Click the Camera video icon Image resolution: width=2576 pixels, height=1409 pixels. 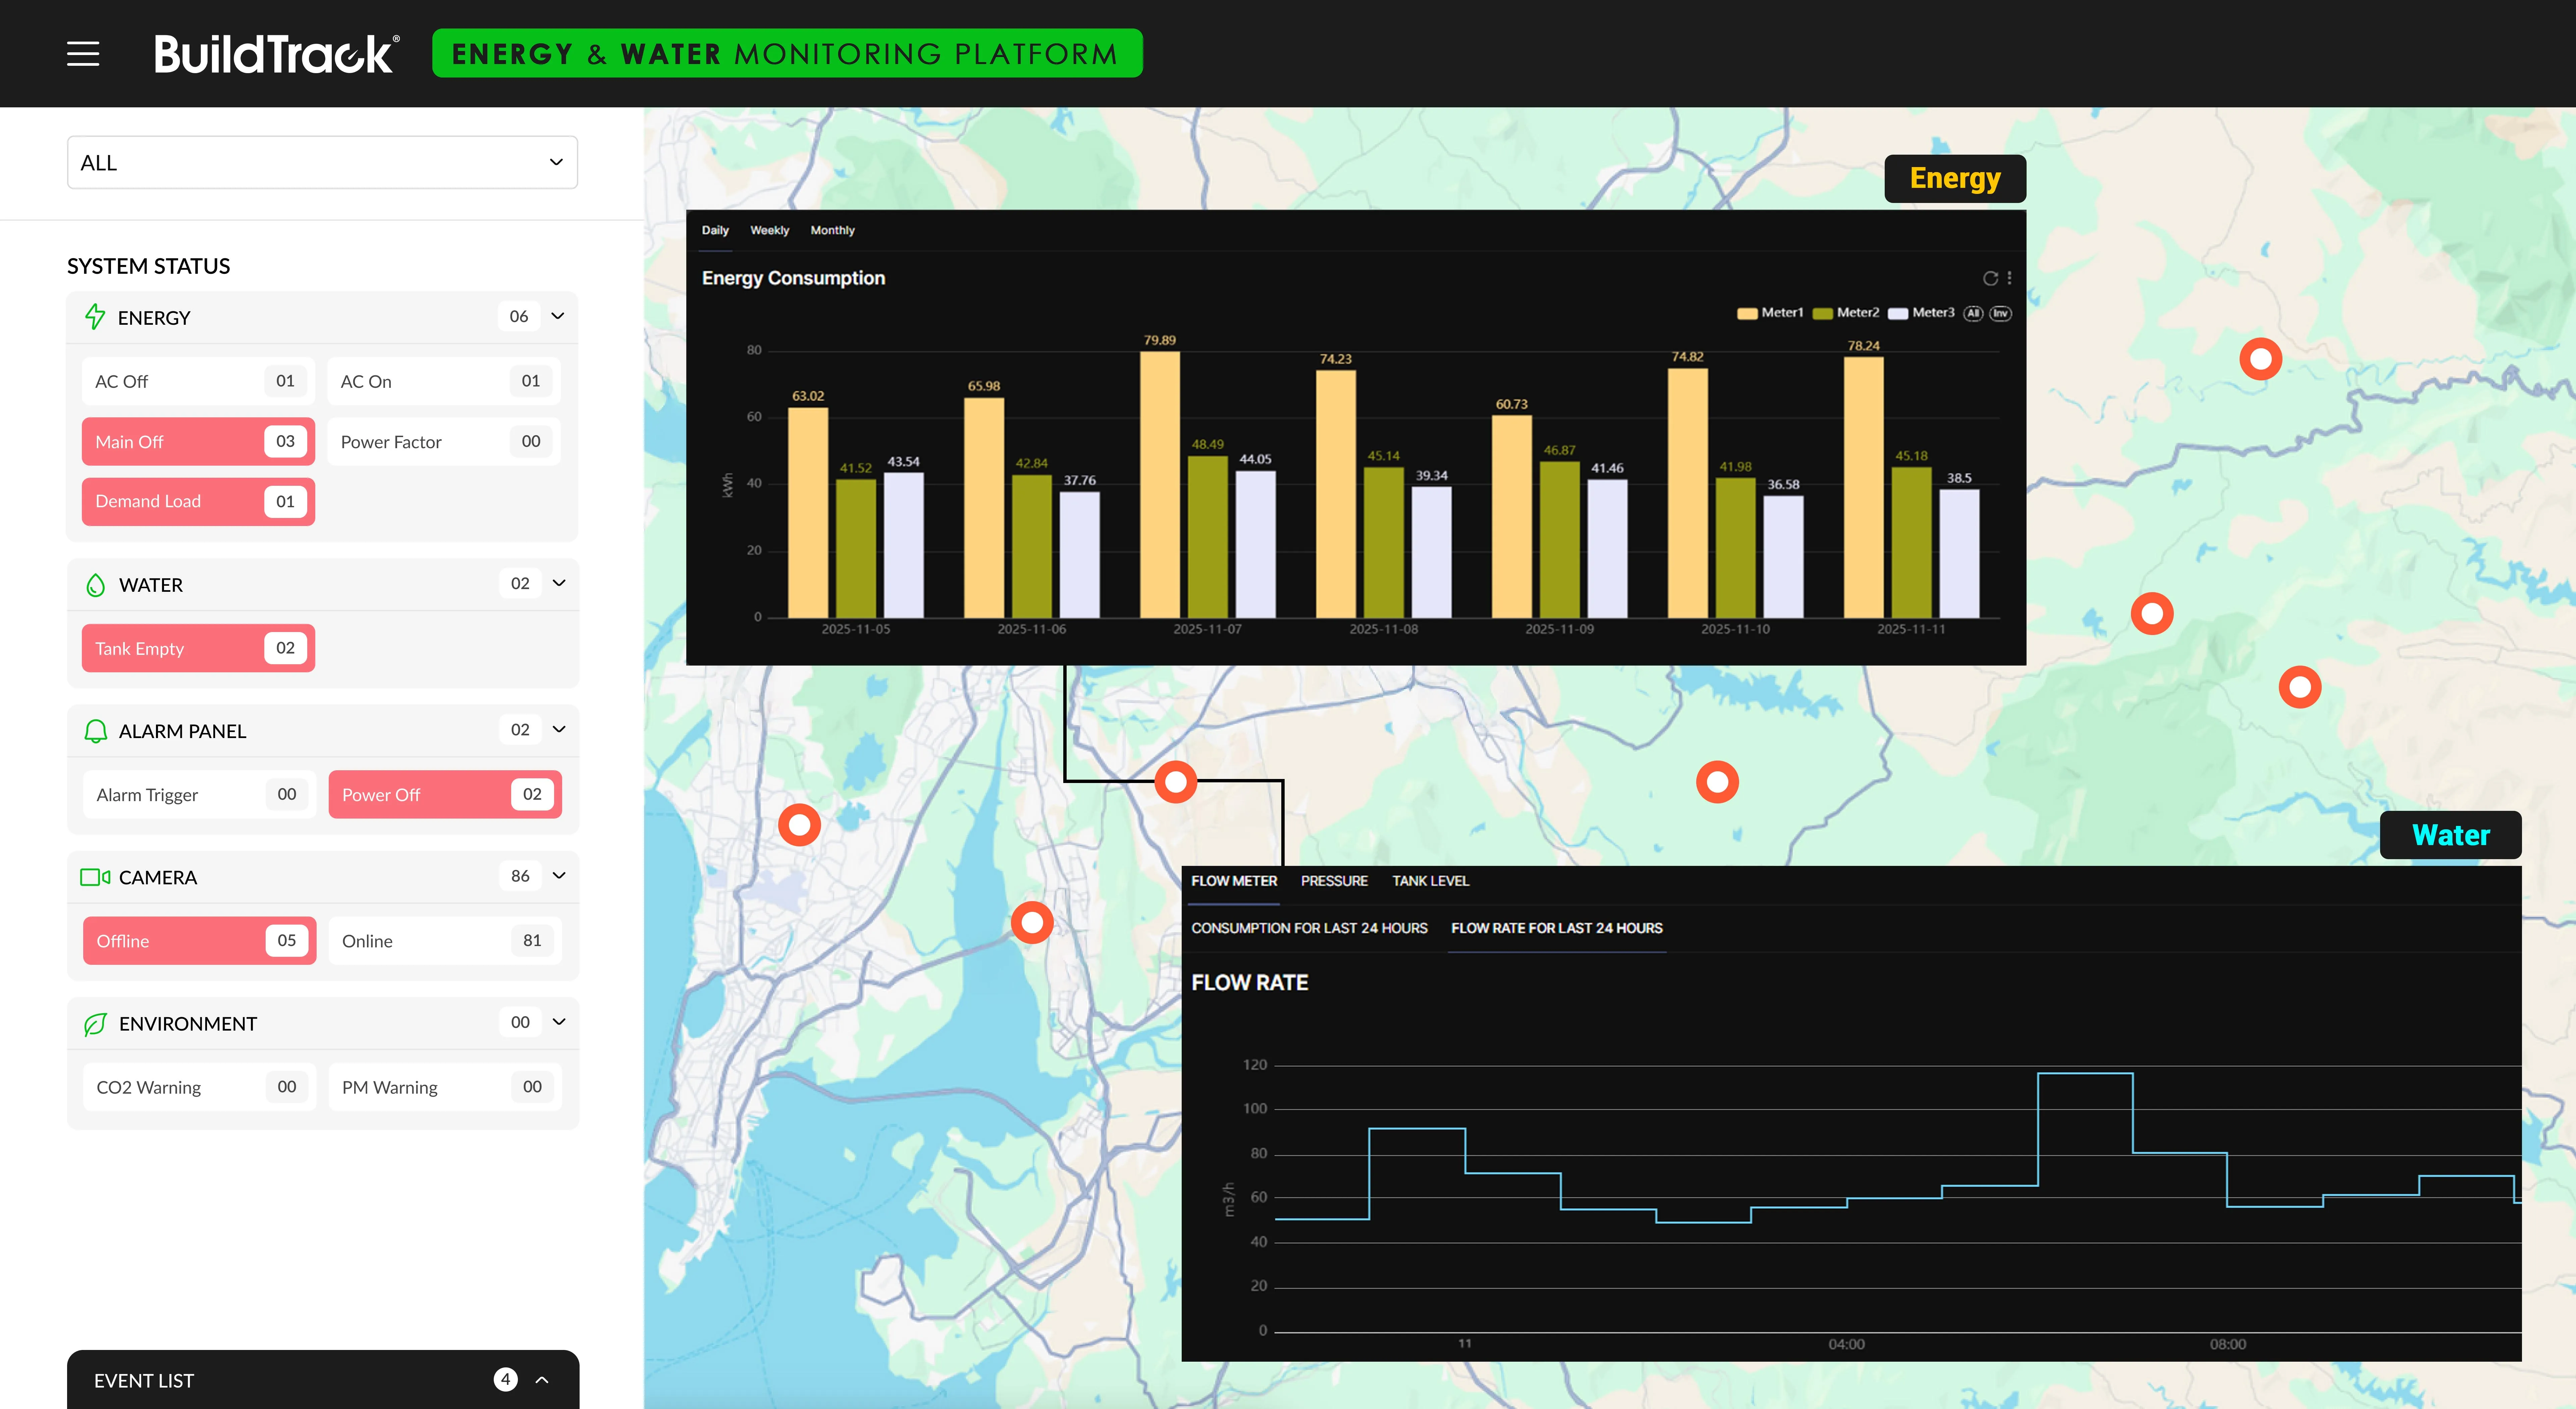click(x=95, y=877)
